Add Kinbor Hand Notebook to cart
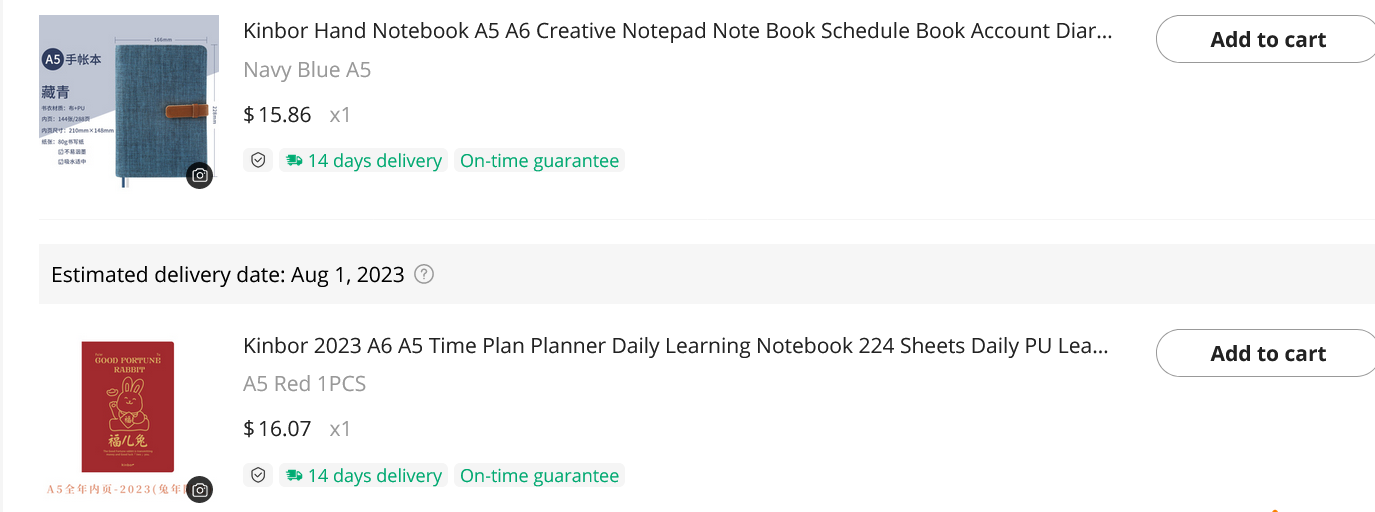The image size is (1375, 512). pos(1267,40)
